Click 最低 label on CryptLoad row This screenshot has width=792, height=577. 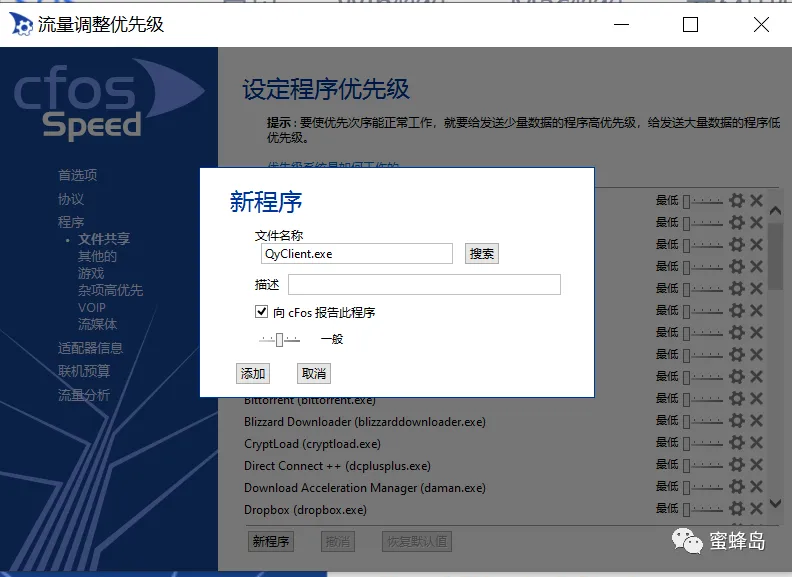(x=667, y=442)
